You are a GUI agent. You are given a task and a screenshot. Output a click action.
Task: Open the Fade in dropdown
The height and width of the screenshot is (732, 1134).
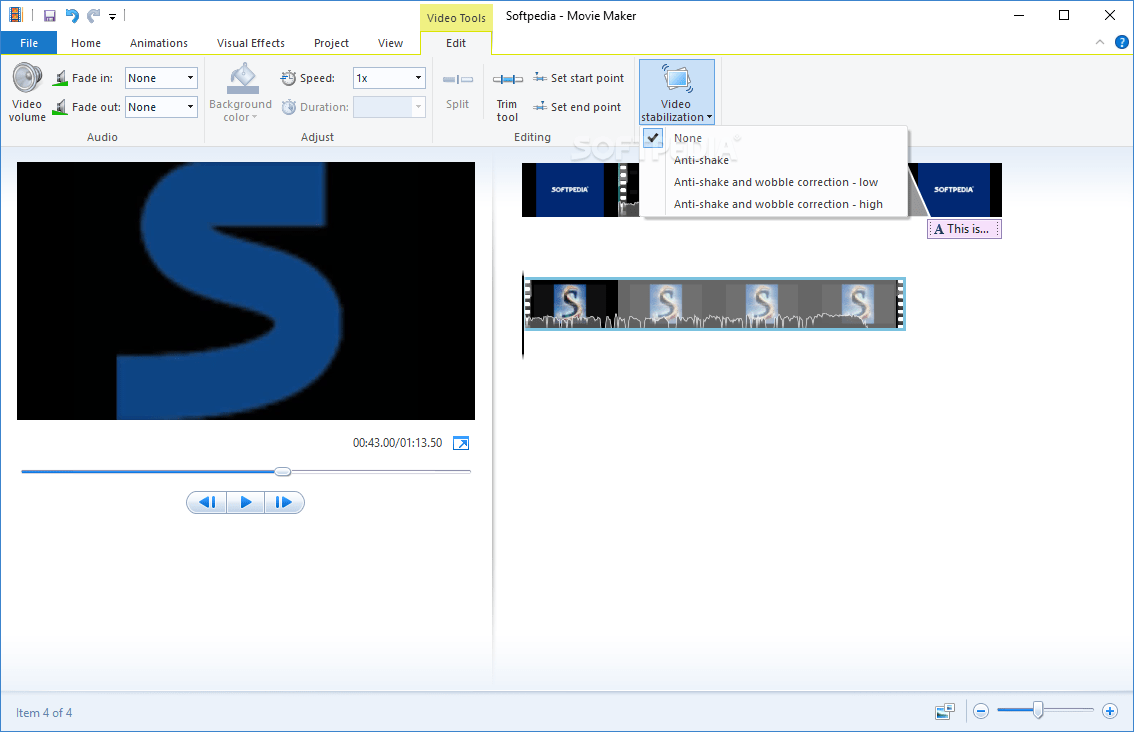(188, 77)
